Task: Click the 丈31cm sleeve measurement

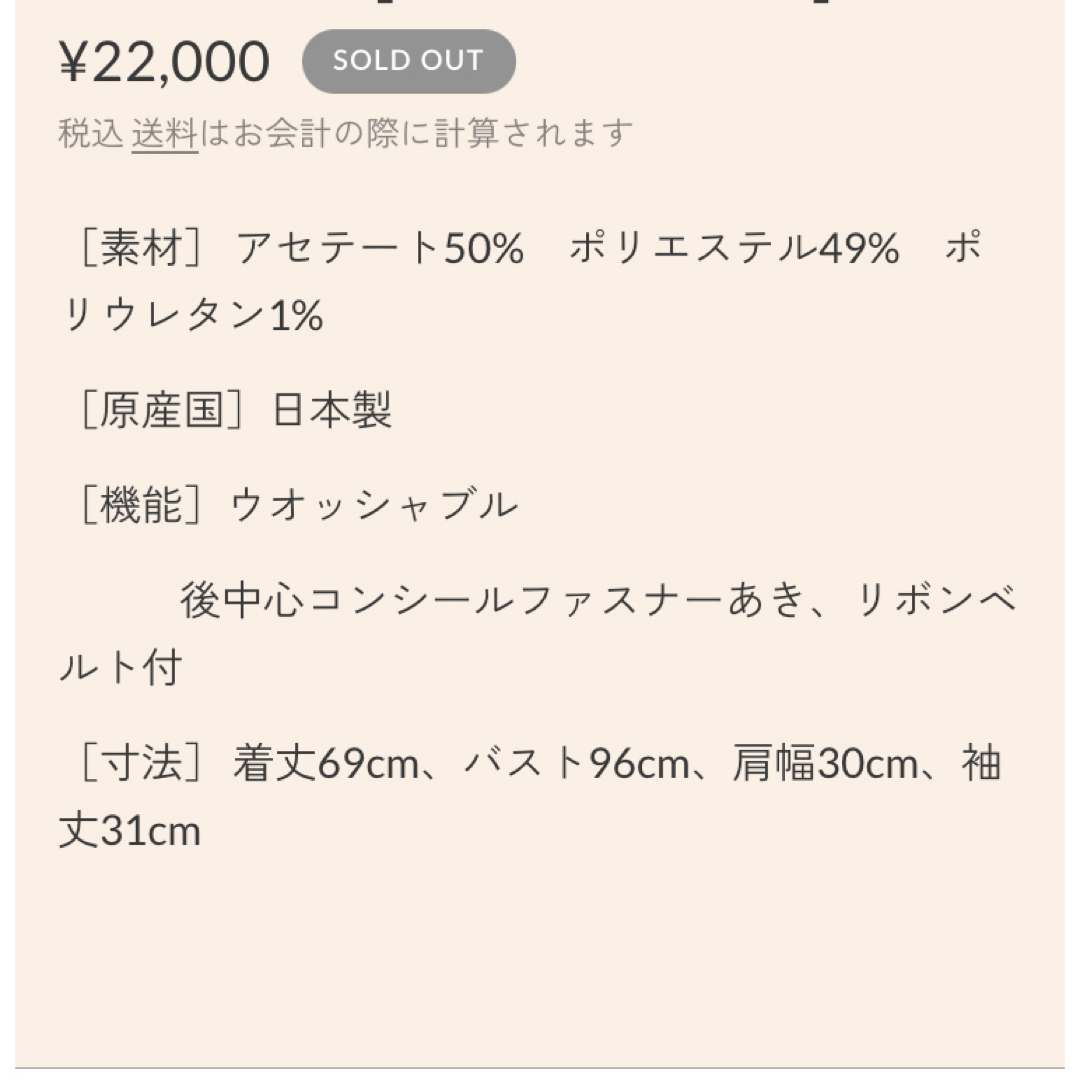Action: point(130,831)
